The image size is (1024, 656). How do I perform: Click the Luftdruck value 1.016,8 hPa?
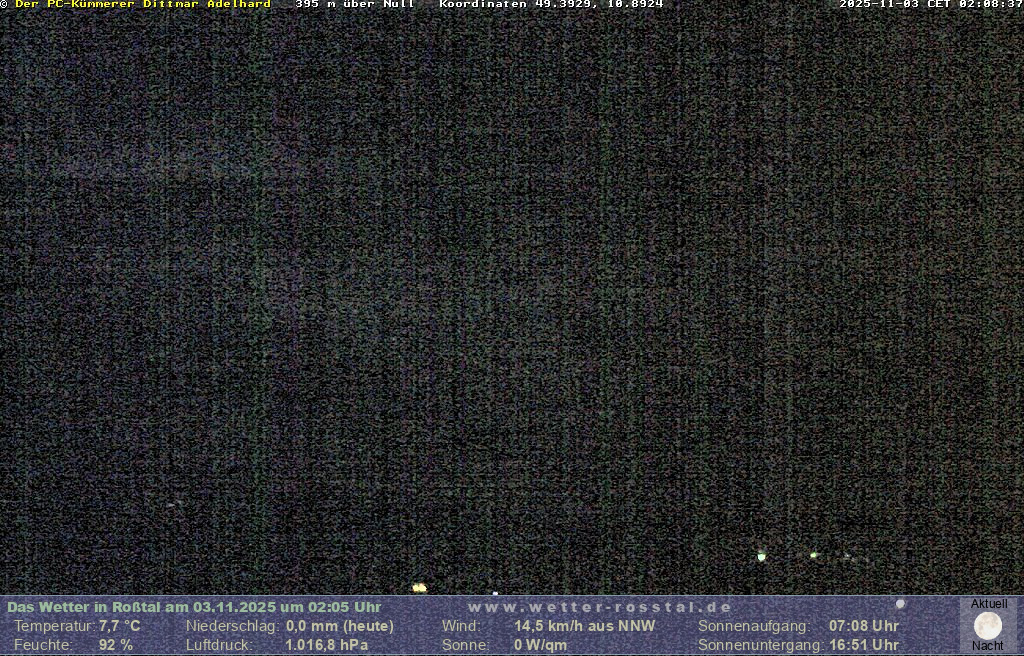(326, 645)
